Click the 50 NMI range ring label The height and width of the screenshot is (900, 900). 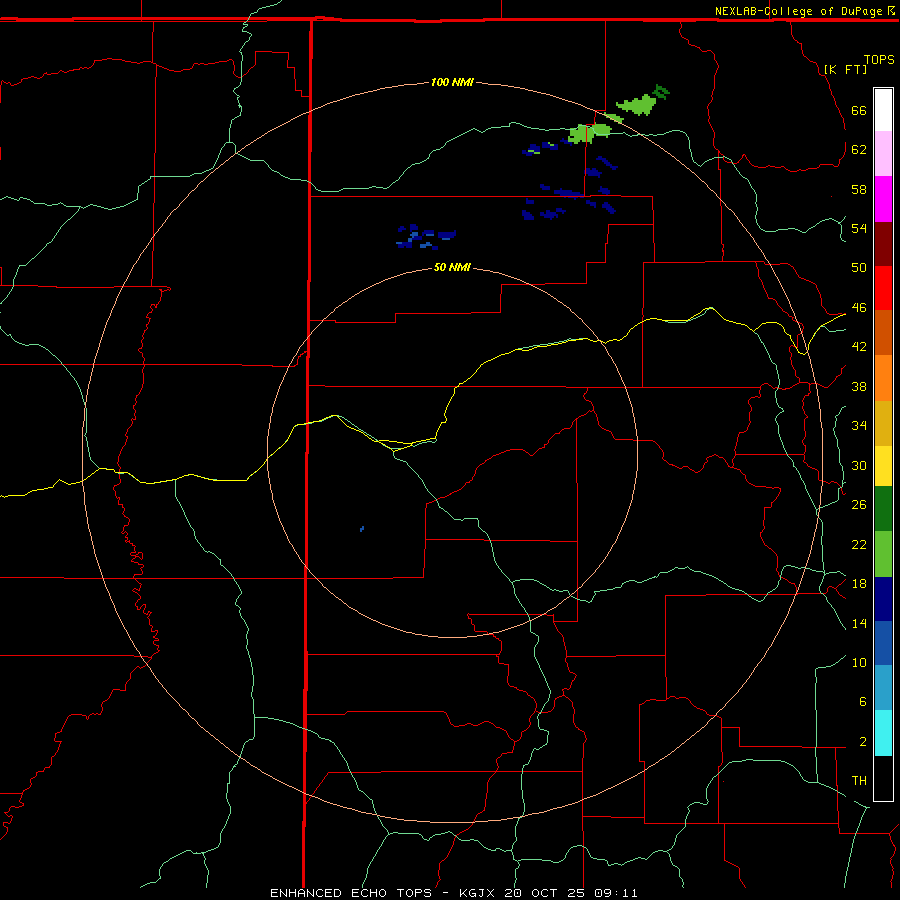click(452, 267)
